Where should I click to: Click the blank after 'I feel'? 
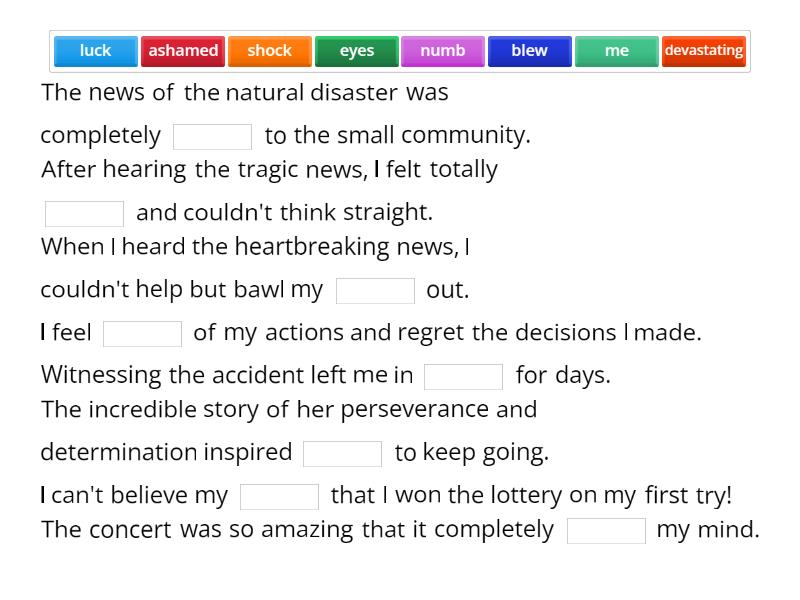click(142, 331)
